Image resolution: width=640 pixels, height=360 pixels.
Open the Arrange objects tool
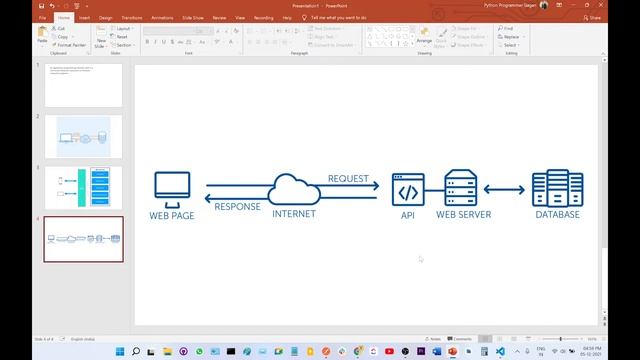pos(424,36)
